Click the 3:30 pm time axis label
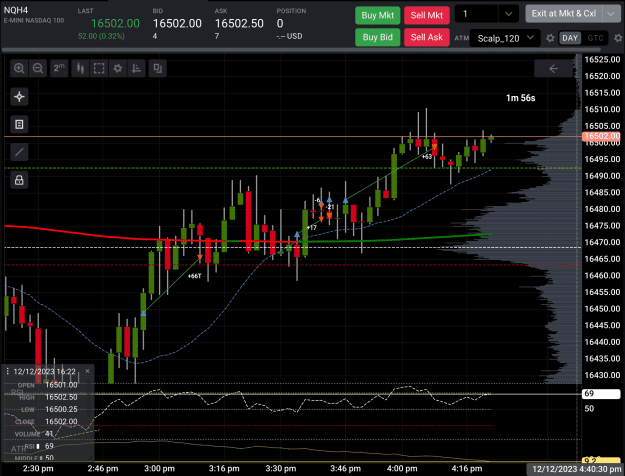The width and height of the screenshot is (625, 476). pyautogui.click(x=281, y=468)
